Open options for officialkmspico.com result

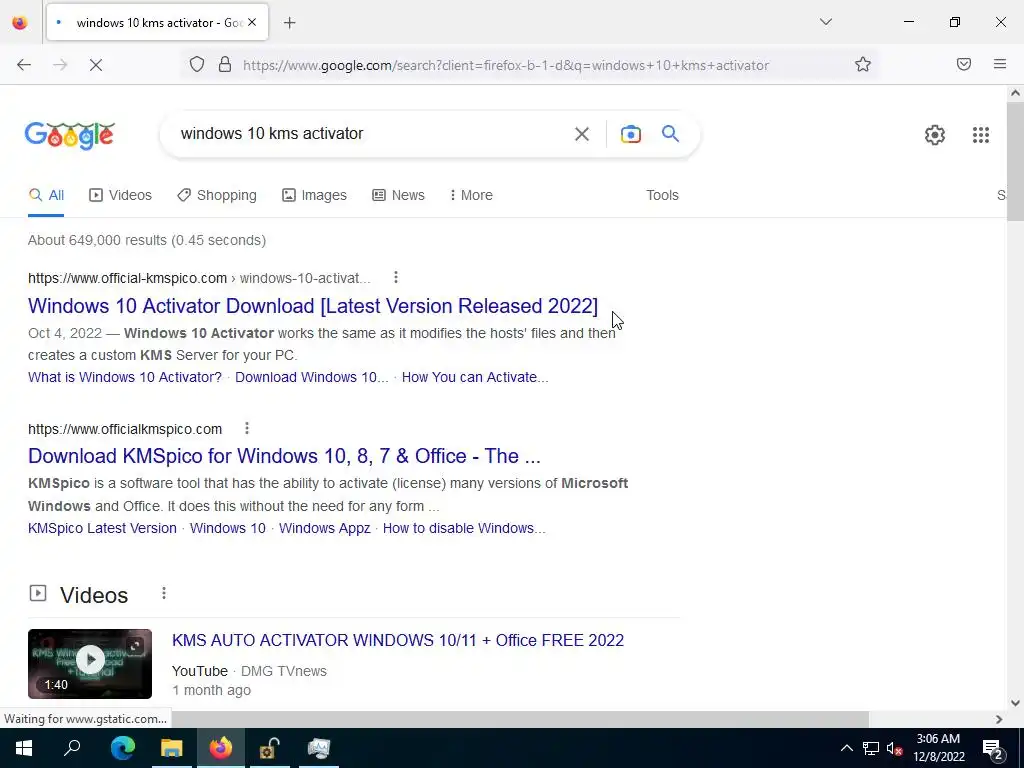coord(247,428)
